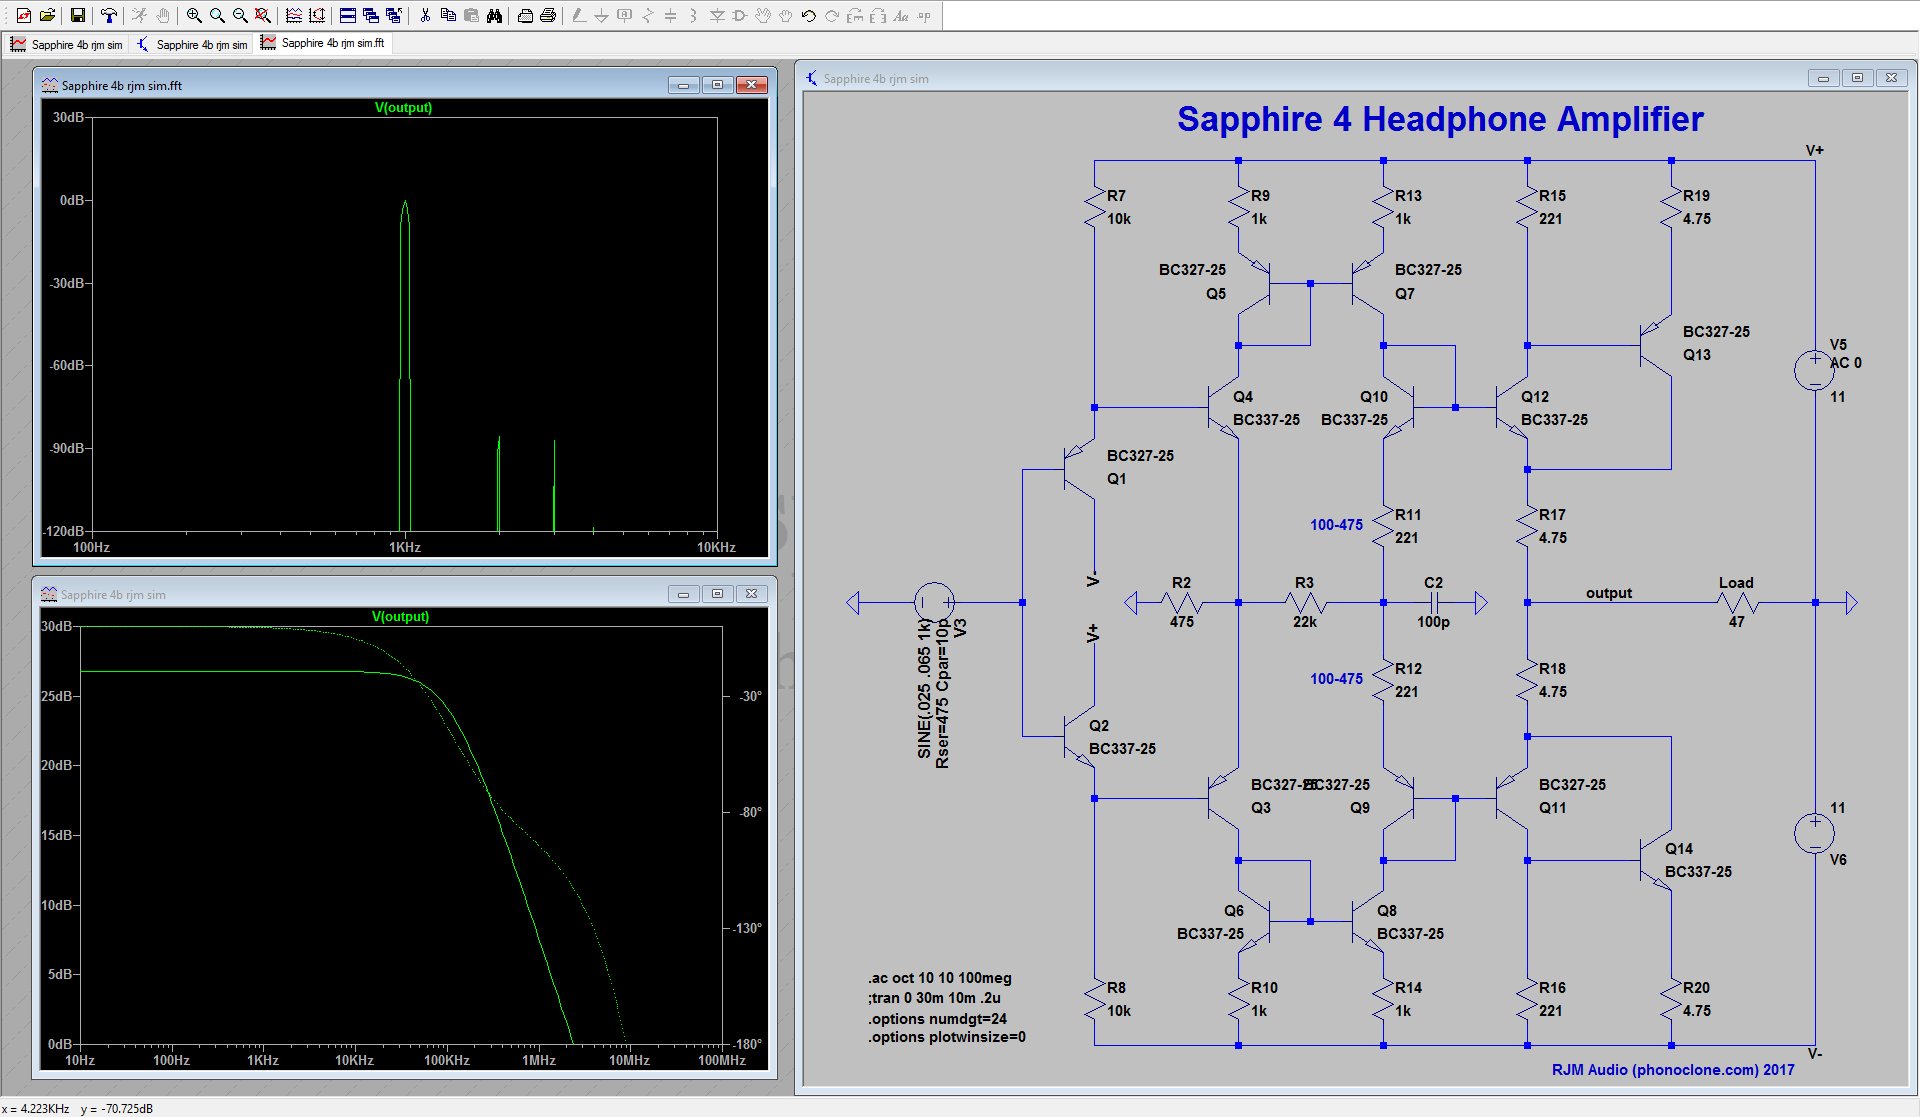Select the Sapphire 4 Headphone Amplifier title
The width and height of the screenshot is (1920, 1117).
pyautogui.click(x=1440, y=119)
